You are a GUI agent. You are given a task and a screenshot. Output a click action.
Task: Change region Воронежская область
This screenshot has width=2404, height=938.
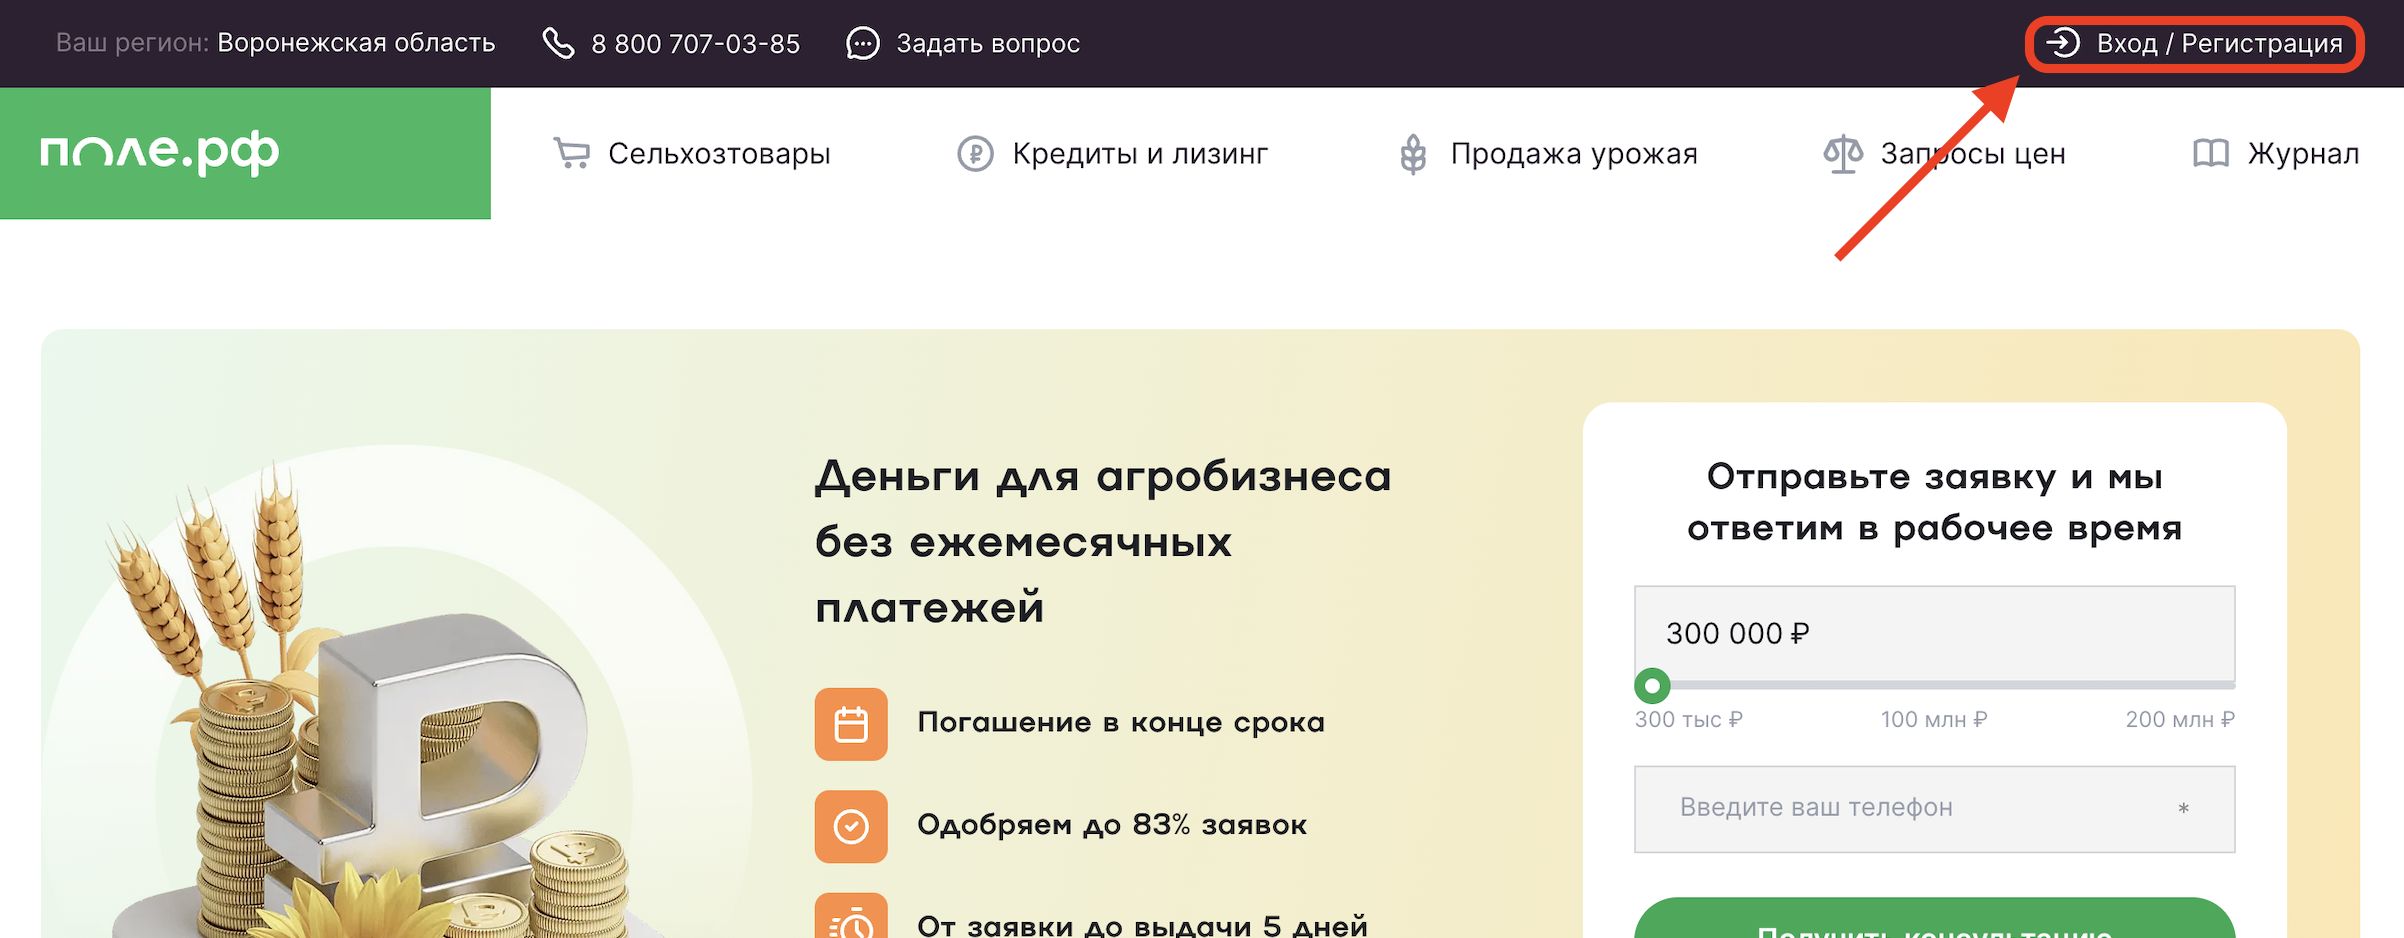coord(356,43)
